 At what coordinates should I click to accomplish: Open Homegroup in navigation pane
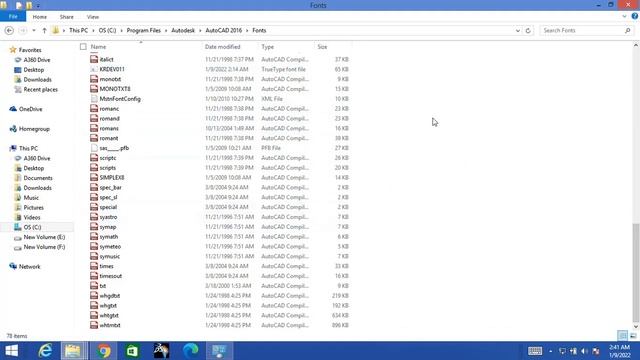34,129
